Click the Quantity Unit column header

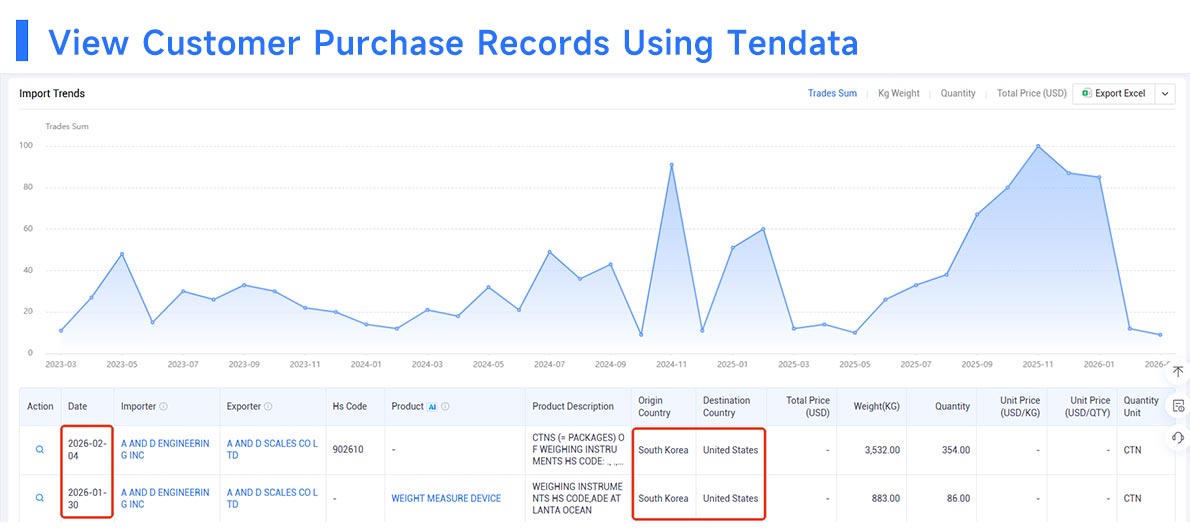(1141, 407)
